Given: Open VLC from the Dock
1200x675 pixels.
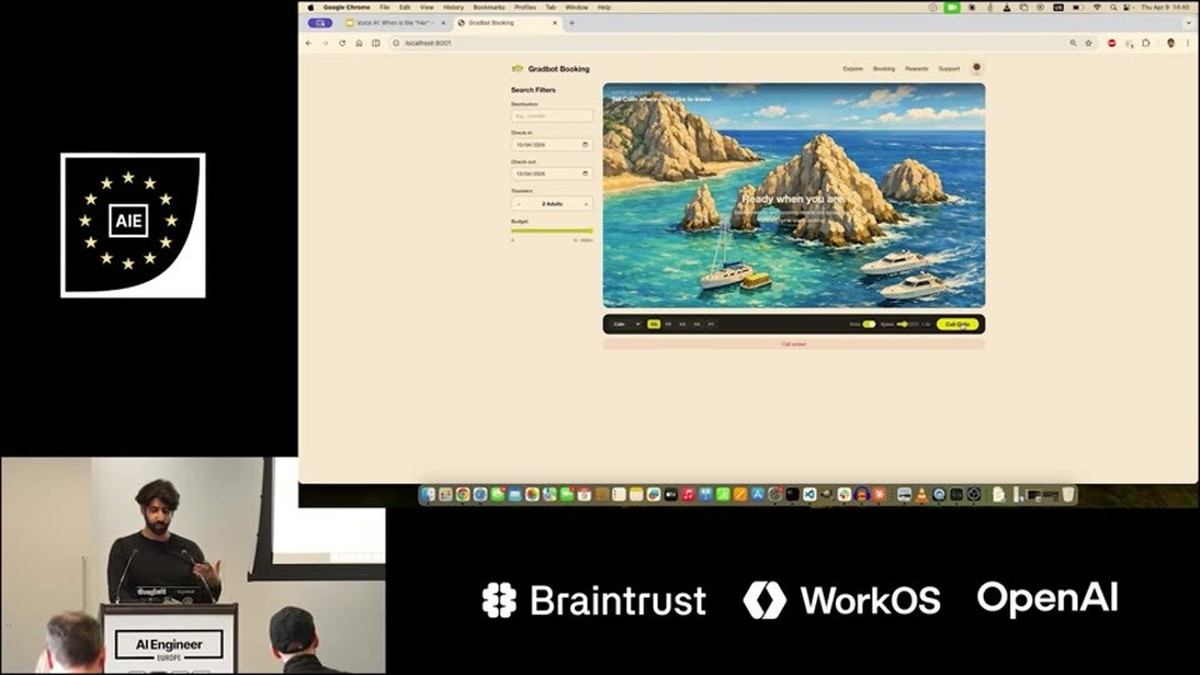Looking at the screenshot, I should [921, 494].
